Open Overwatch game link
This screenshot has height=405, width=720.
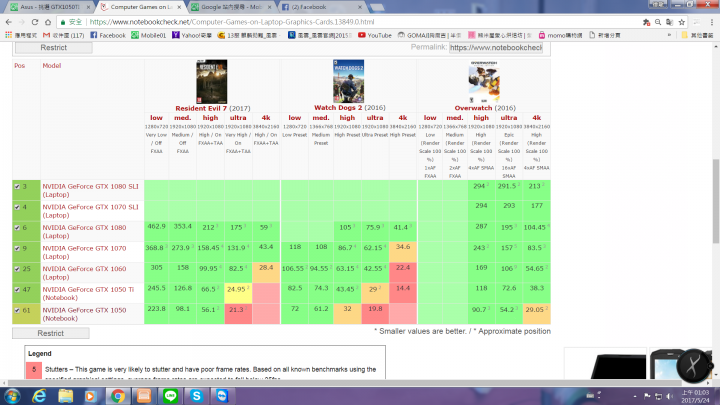pyautogui.click(x=473, y=108)
